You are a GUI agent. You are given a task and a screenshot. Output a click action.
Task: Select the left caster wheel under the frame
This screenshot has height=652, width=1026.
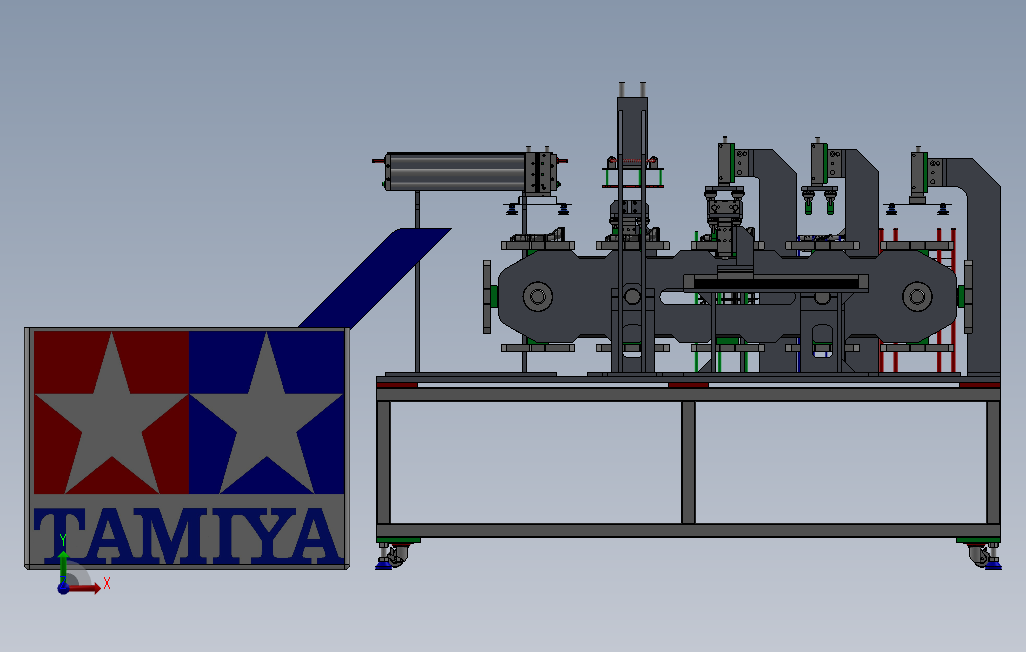click(x=396, y=556)
